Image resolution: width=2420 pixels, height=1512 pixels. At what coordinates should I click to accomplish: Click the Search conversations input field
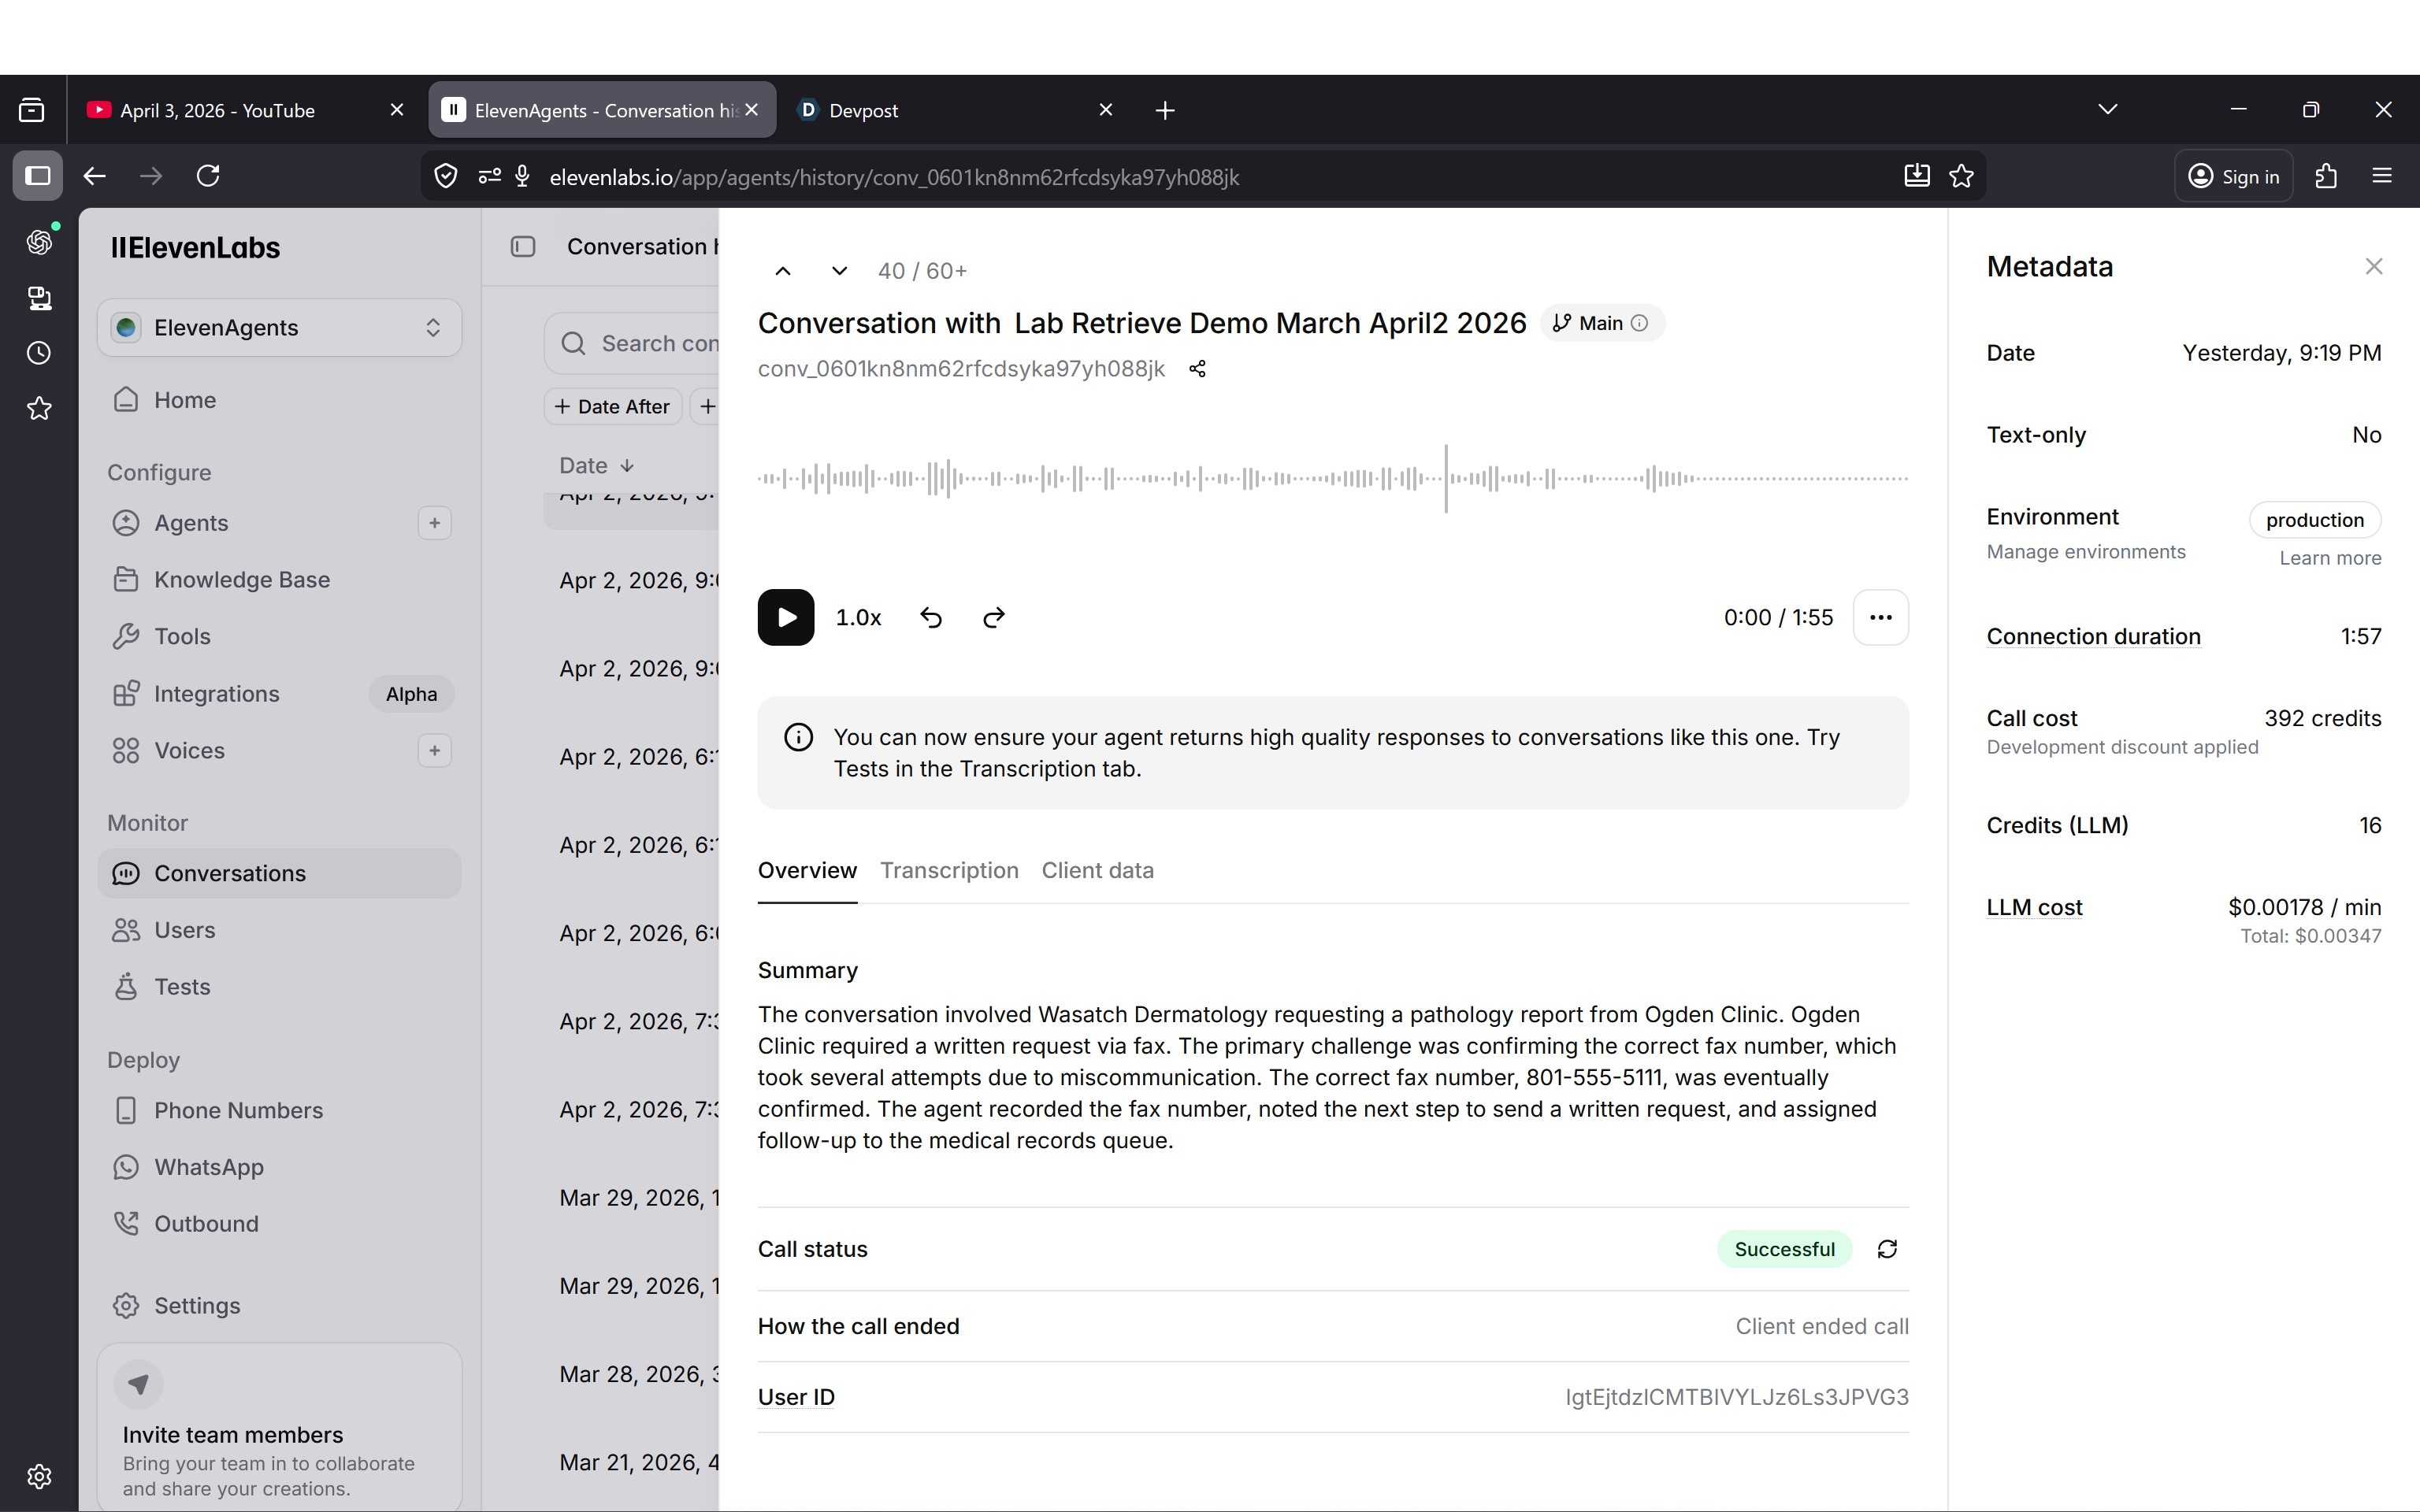(x=655, y=343)
